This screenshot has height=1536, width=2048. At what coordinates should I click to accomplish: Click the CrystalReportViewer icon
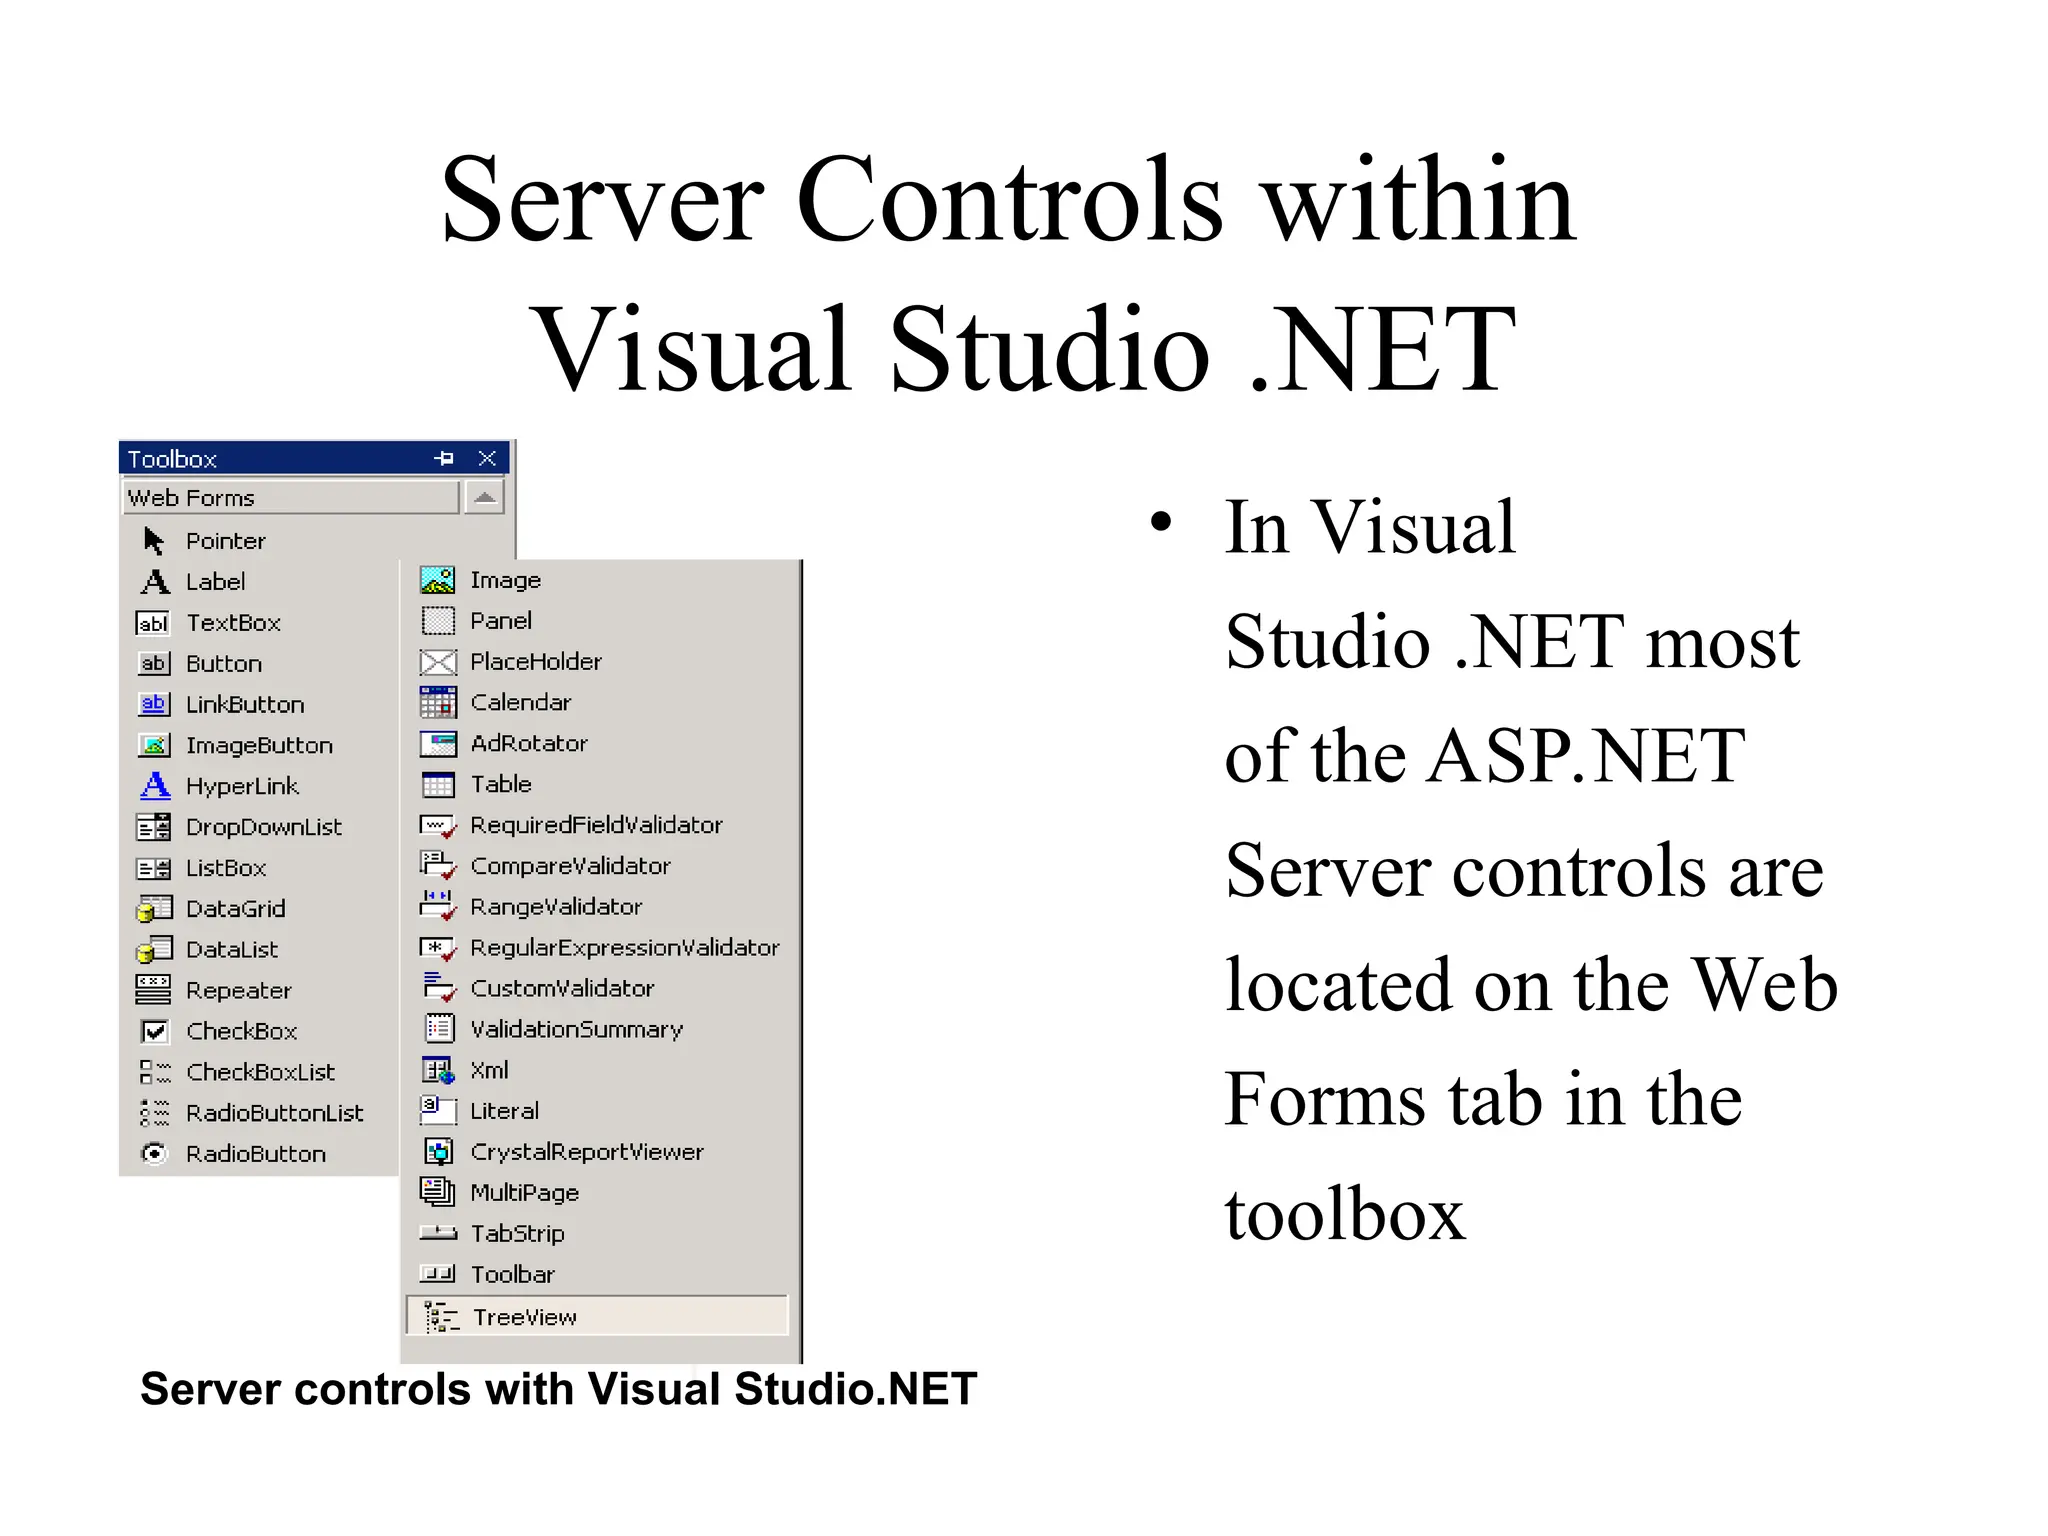pos(438,1152)
